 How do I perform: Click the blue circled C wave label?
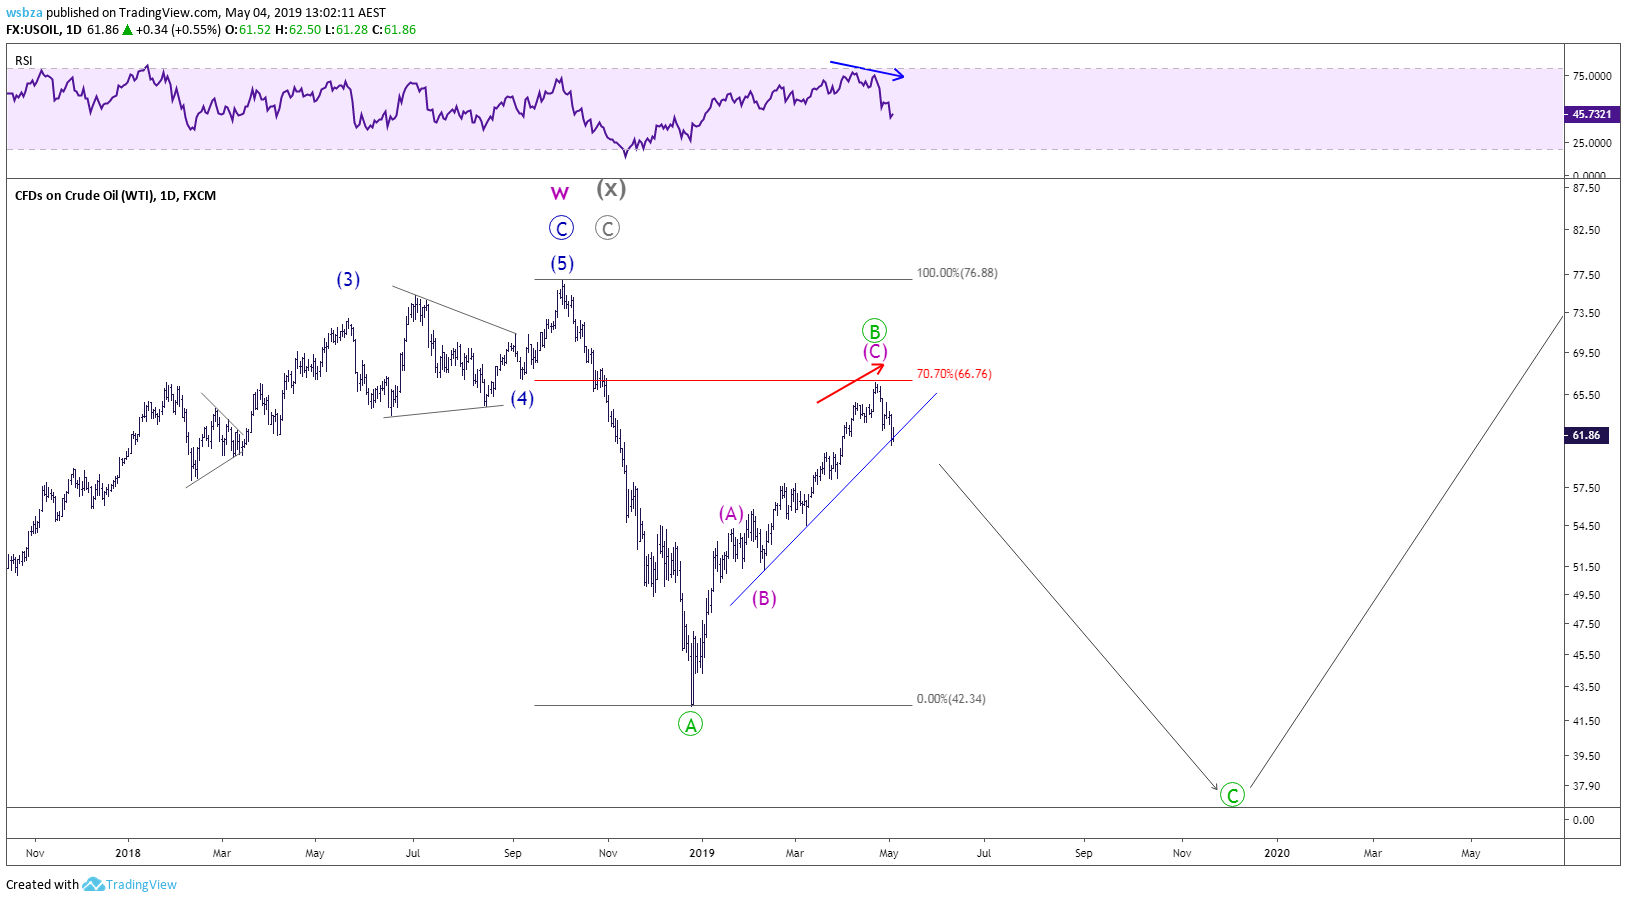click(x=561, y=228)
